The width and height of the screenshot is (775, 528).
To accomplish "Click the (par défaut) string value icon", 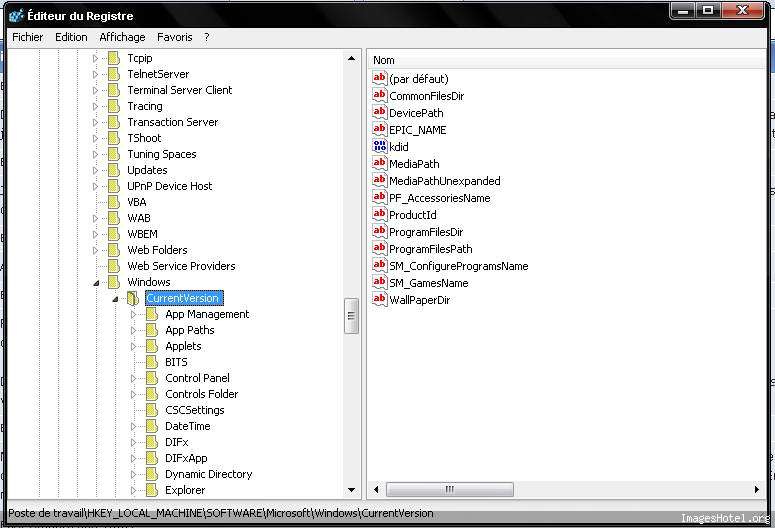I will coord(380,78).
